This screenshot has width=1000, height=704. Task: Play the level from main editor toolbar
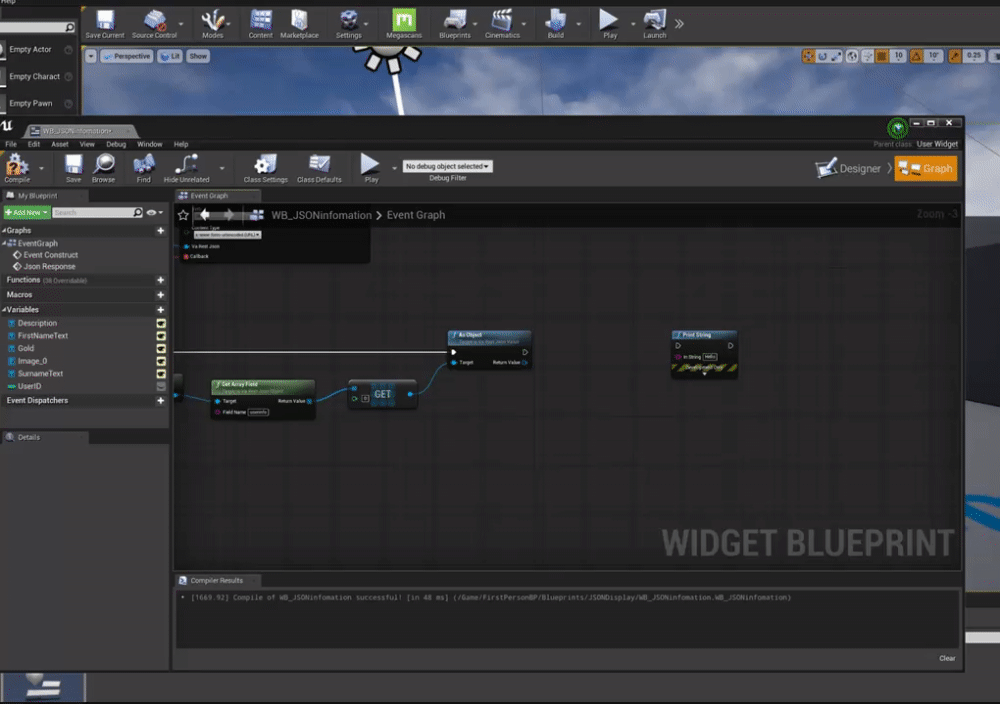coord(610,24)
